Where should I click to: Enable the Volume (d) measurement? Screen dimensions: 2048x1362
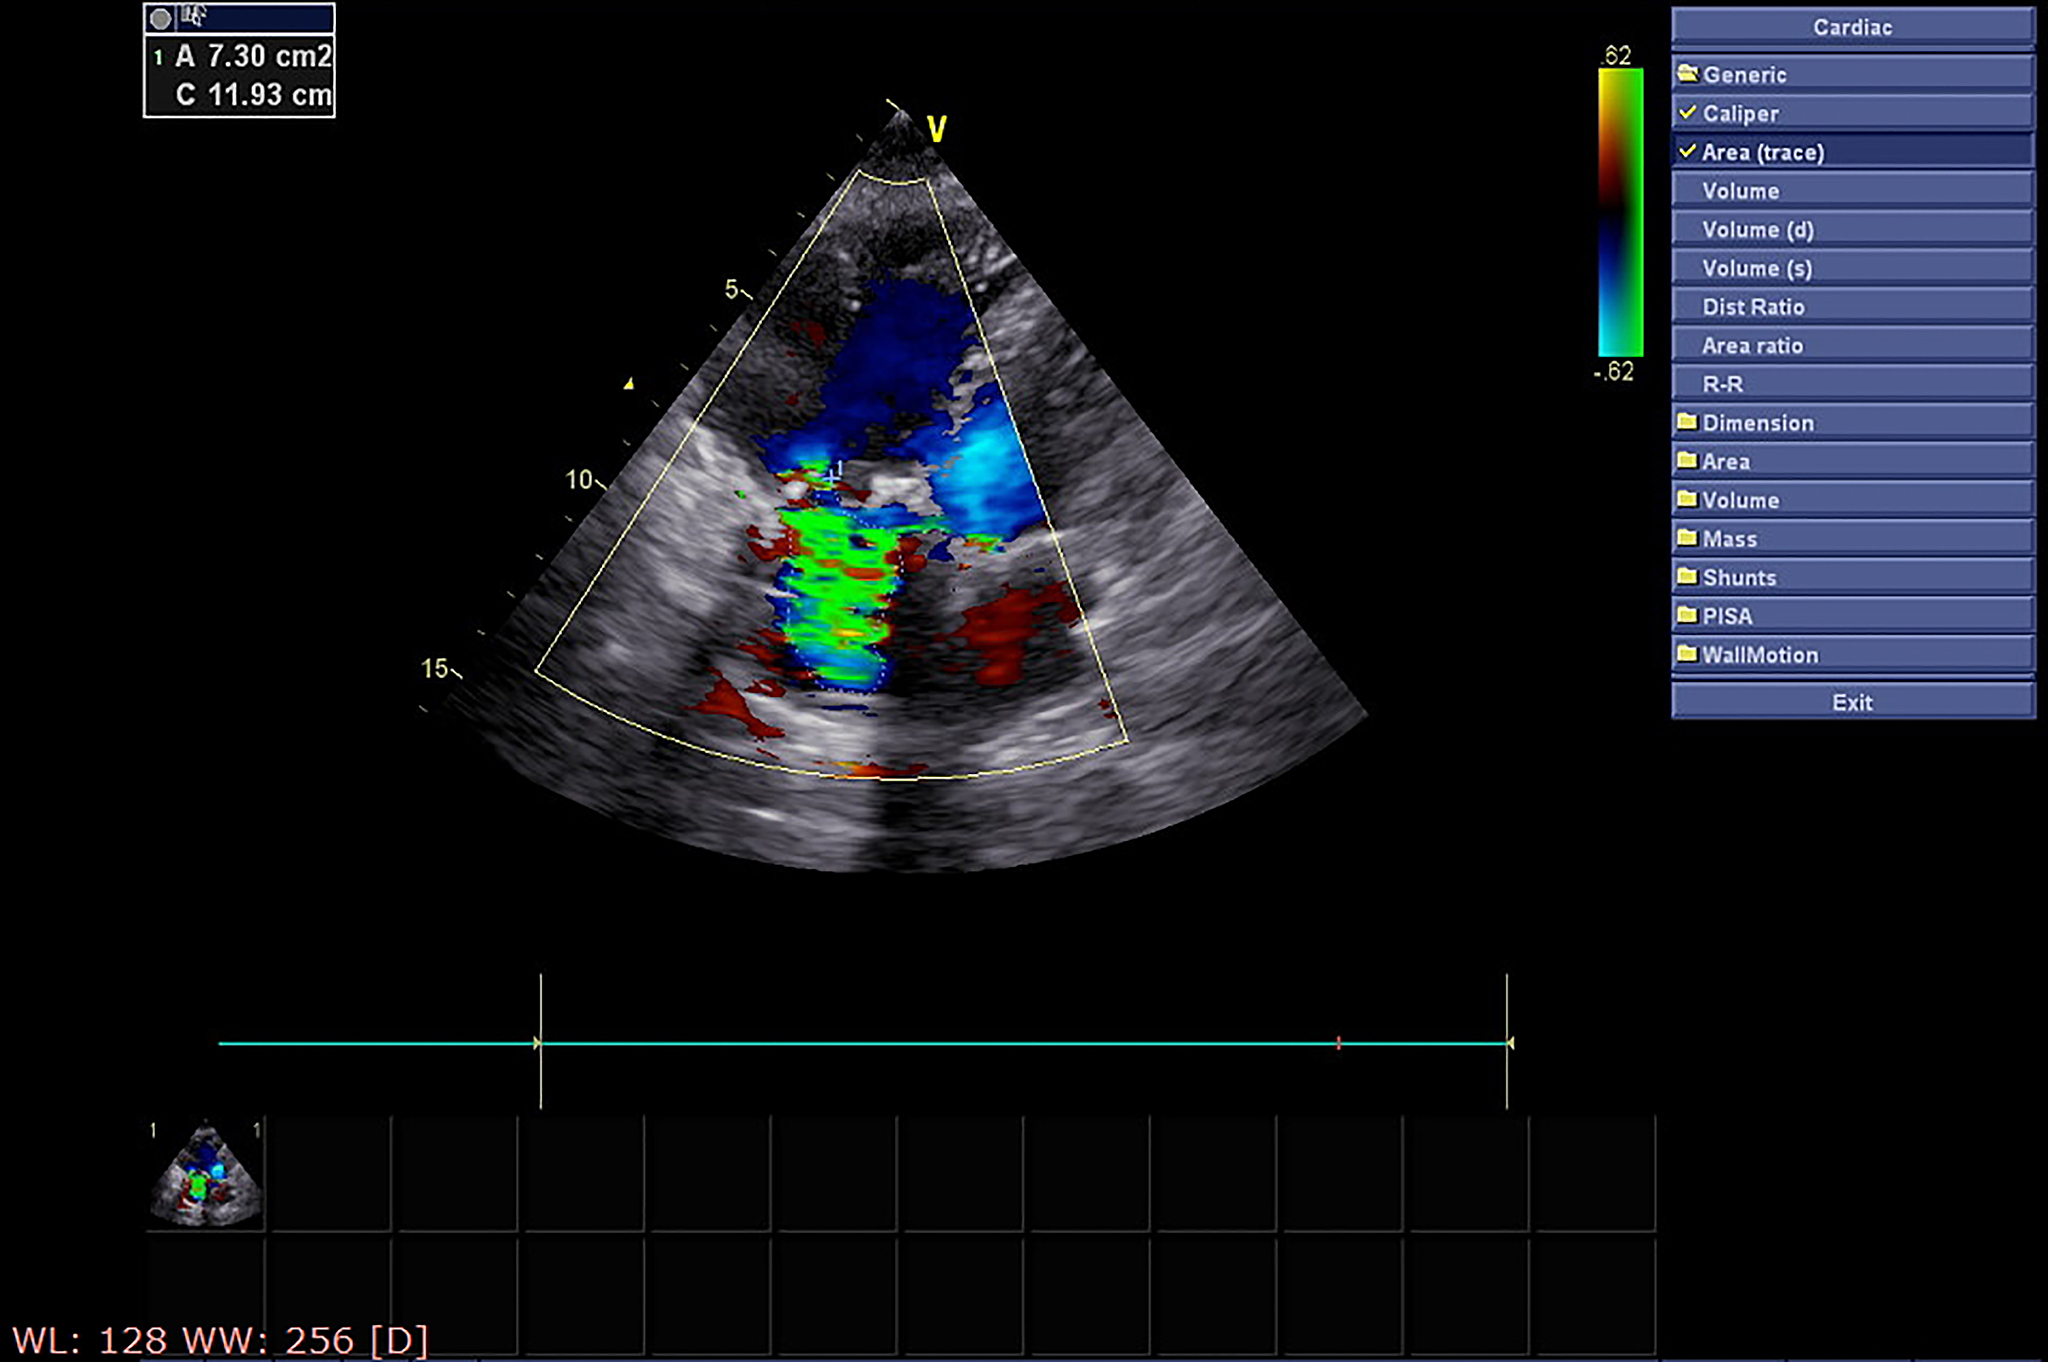(x=1757, y=230)
